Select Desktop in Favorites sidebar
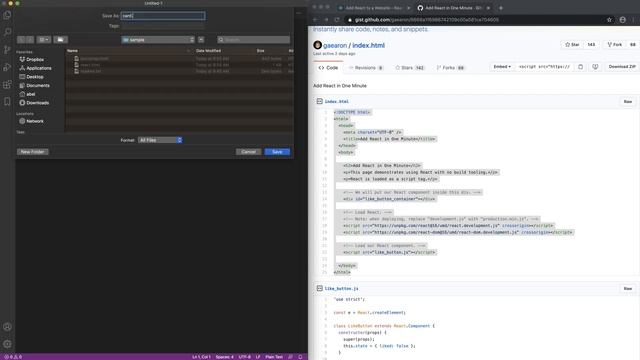 31,77
